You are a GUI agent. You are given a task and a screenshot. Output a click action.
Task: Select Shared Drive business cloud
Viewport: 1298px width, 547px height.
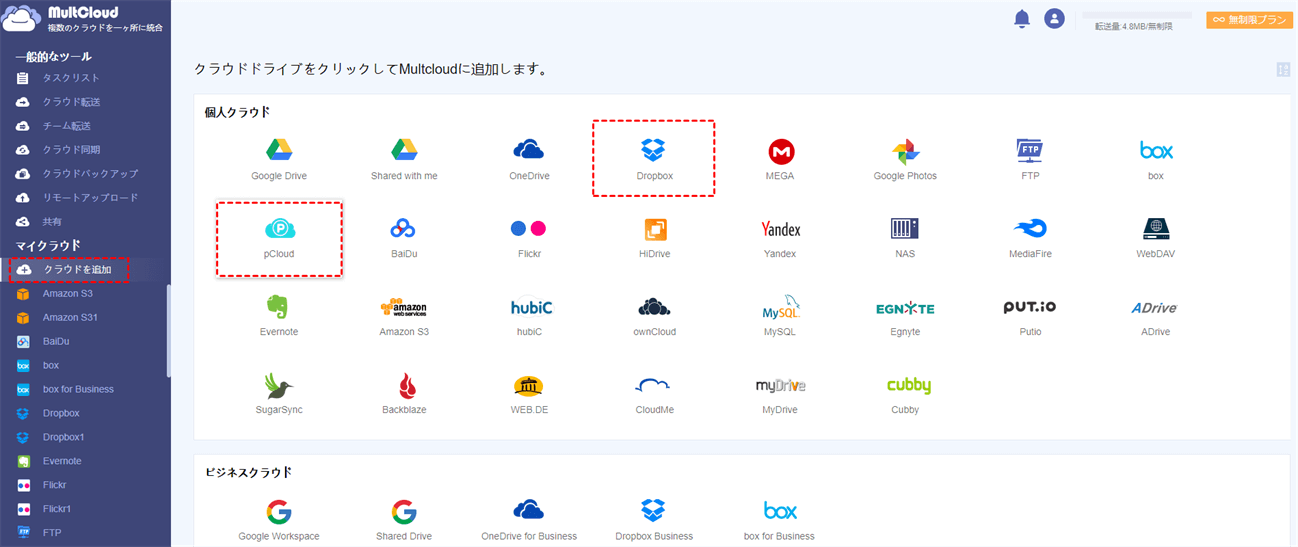click(404, 521)
